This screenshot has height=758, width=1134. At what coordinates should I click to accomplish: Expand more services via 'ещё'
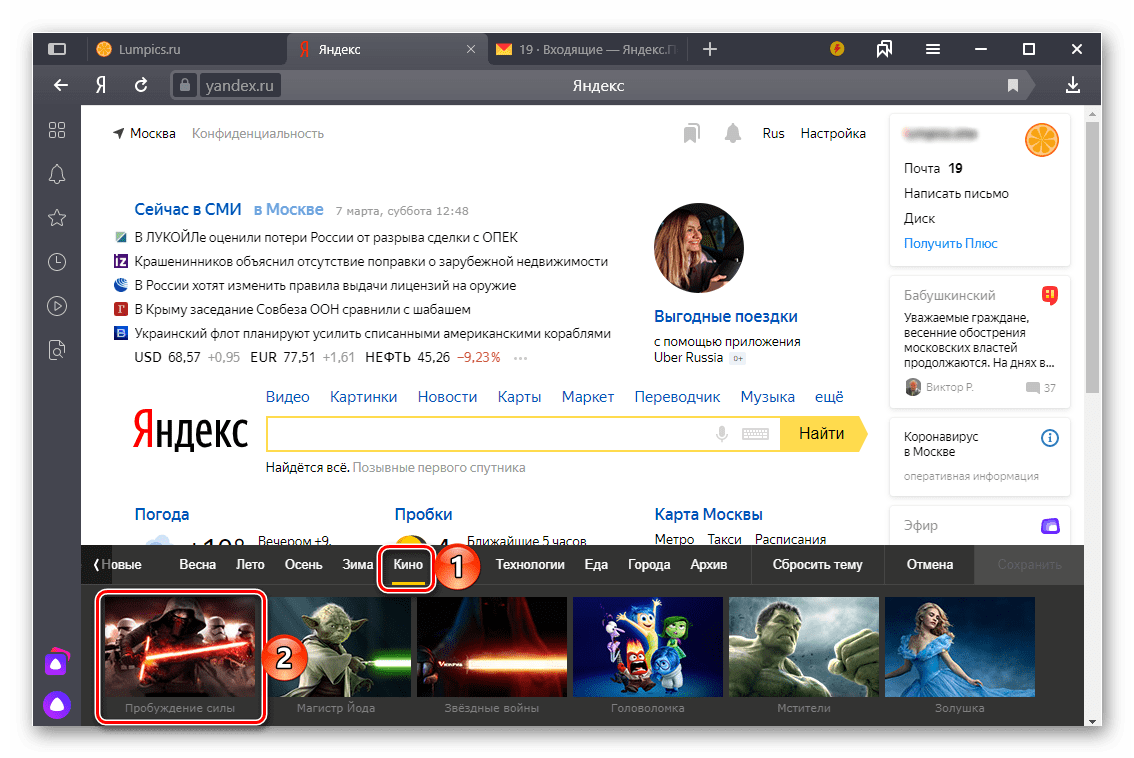coord(829,397)
